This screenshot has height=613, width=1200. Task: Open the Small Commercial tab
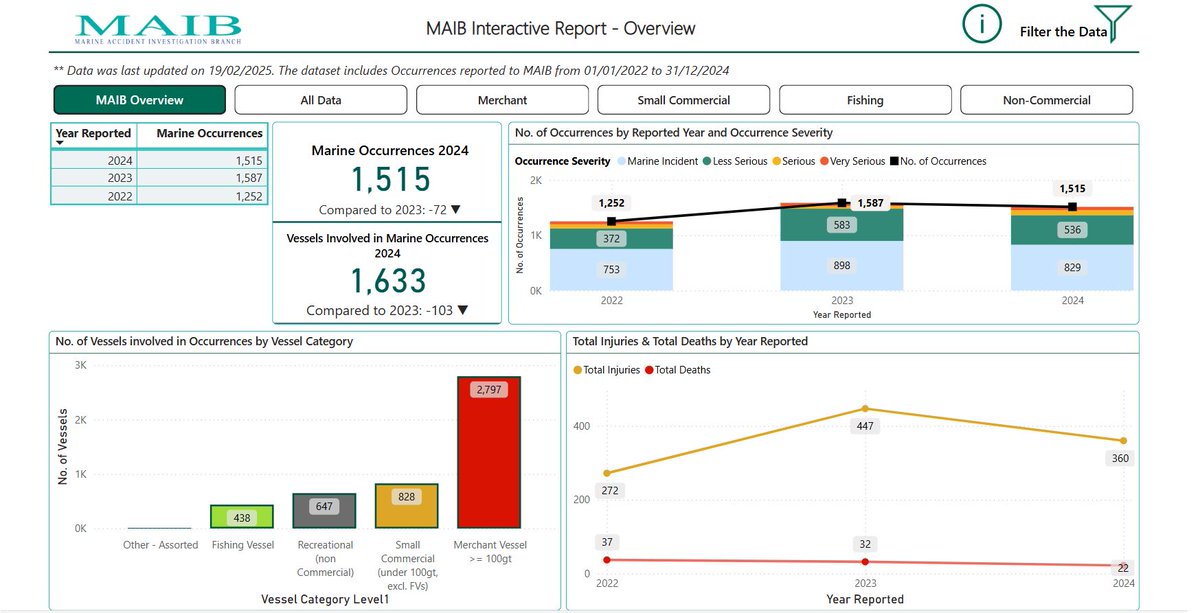coord(684,100)
